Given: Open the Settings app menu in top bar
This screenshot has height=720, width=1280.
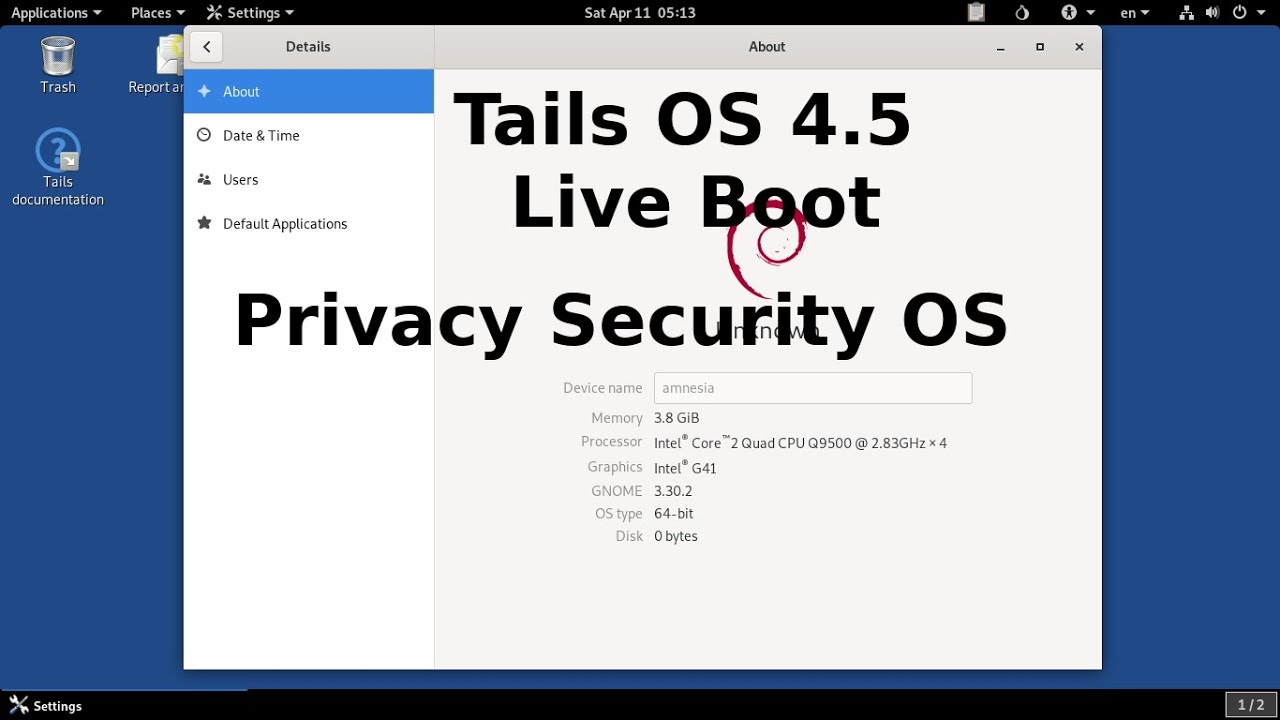Looking at the screenshot, I should [x=250, y=13].
